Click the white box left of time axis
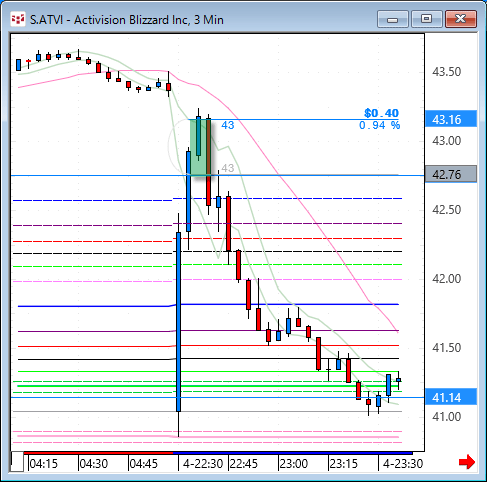487x482 pixels. tap(17, 462)
